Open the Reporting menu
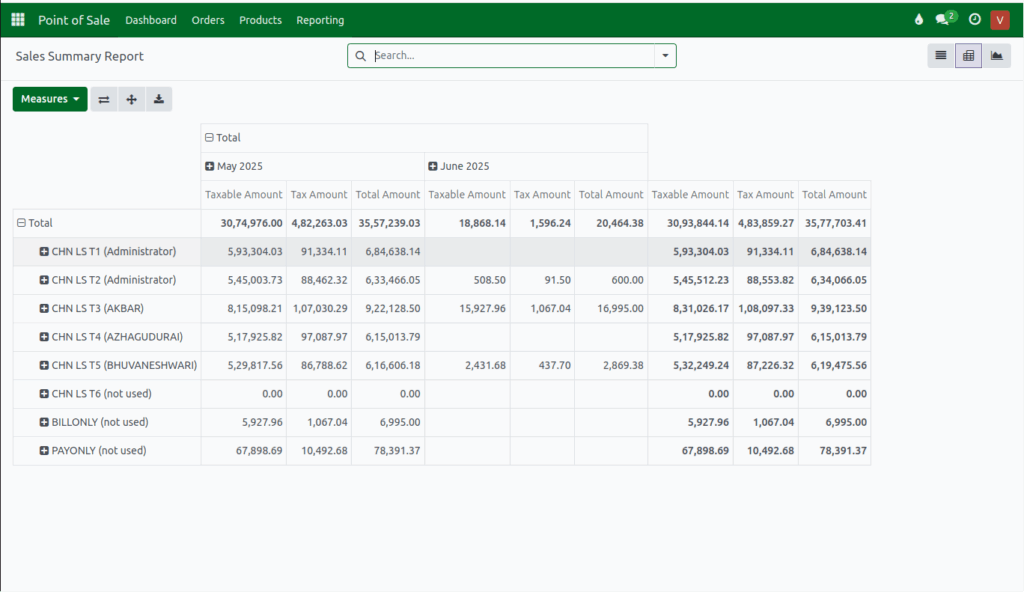Image resolution: width=1024 pixels, height=592 pixels. pos(320,19)
